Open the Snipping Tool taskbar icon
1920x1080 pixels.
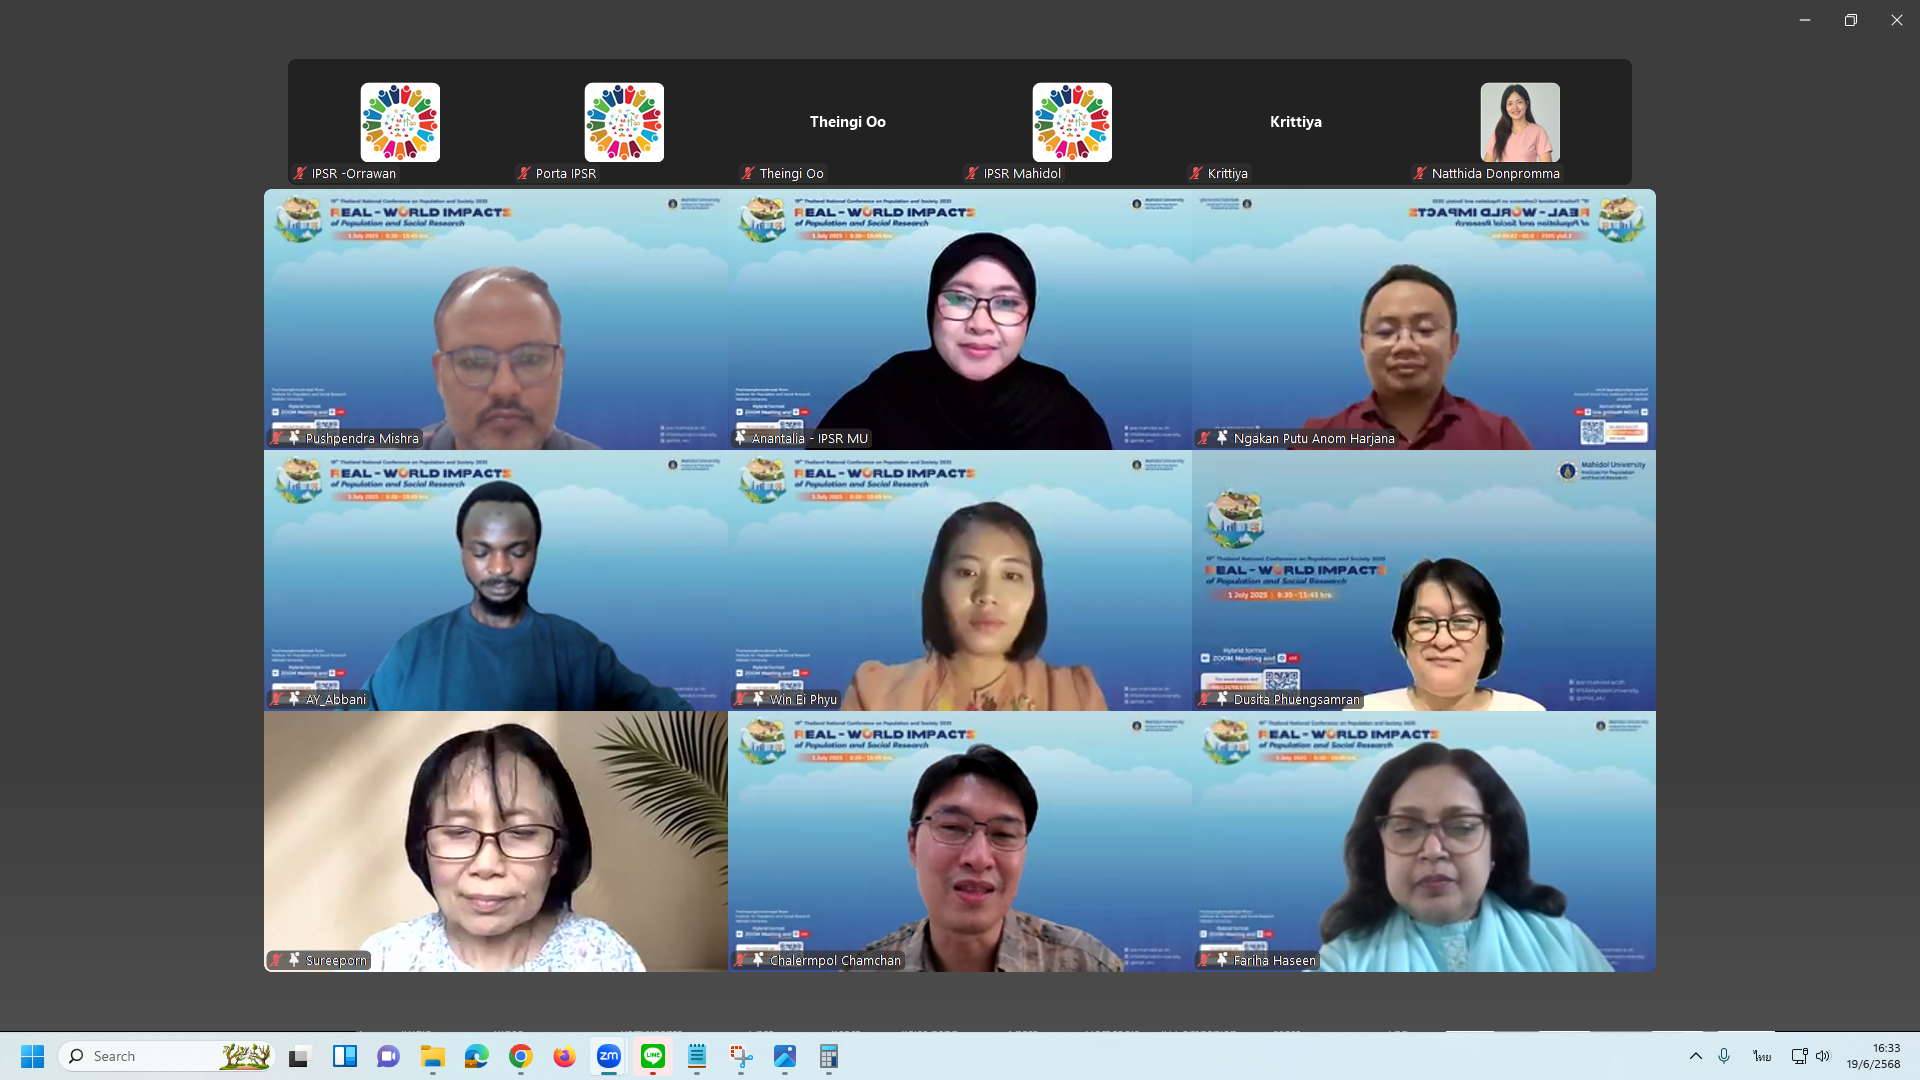click(x=741, y=1056)
